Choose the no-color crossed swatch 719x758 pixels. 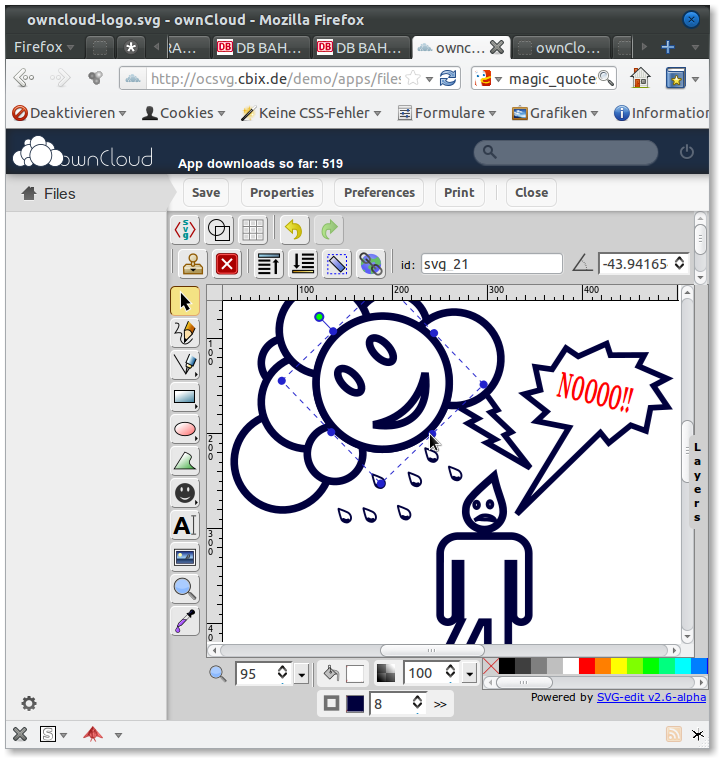491,666
